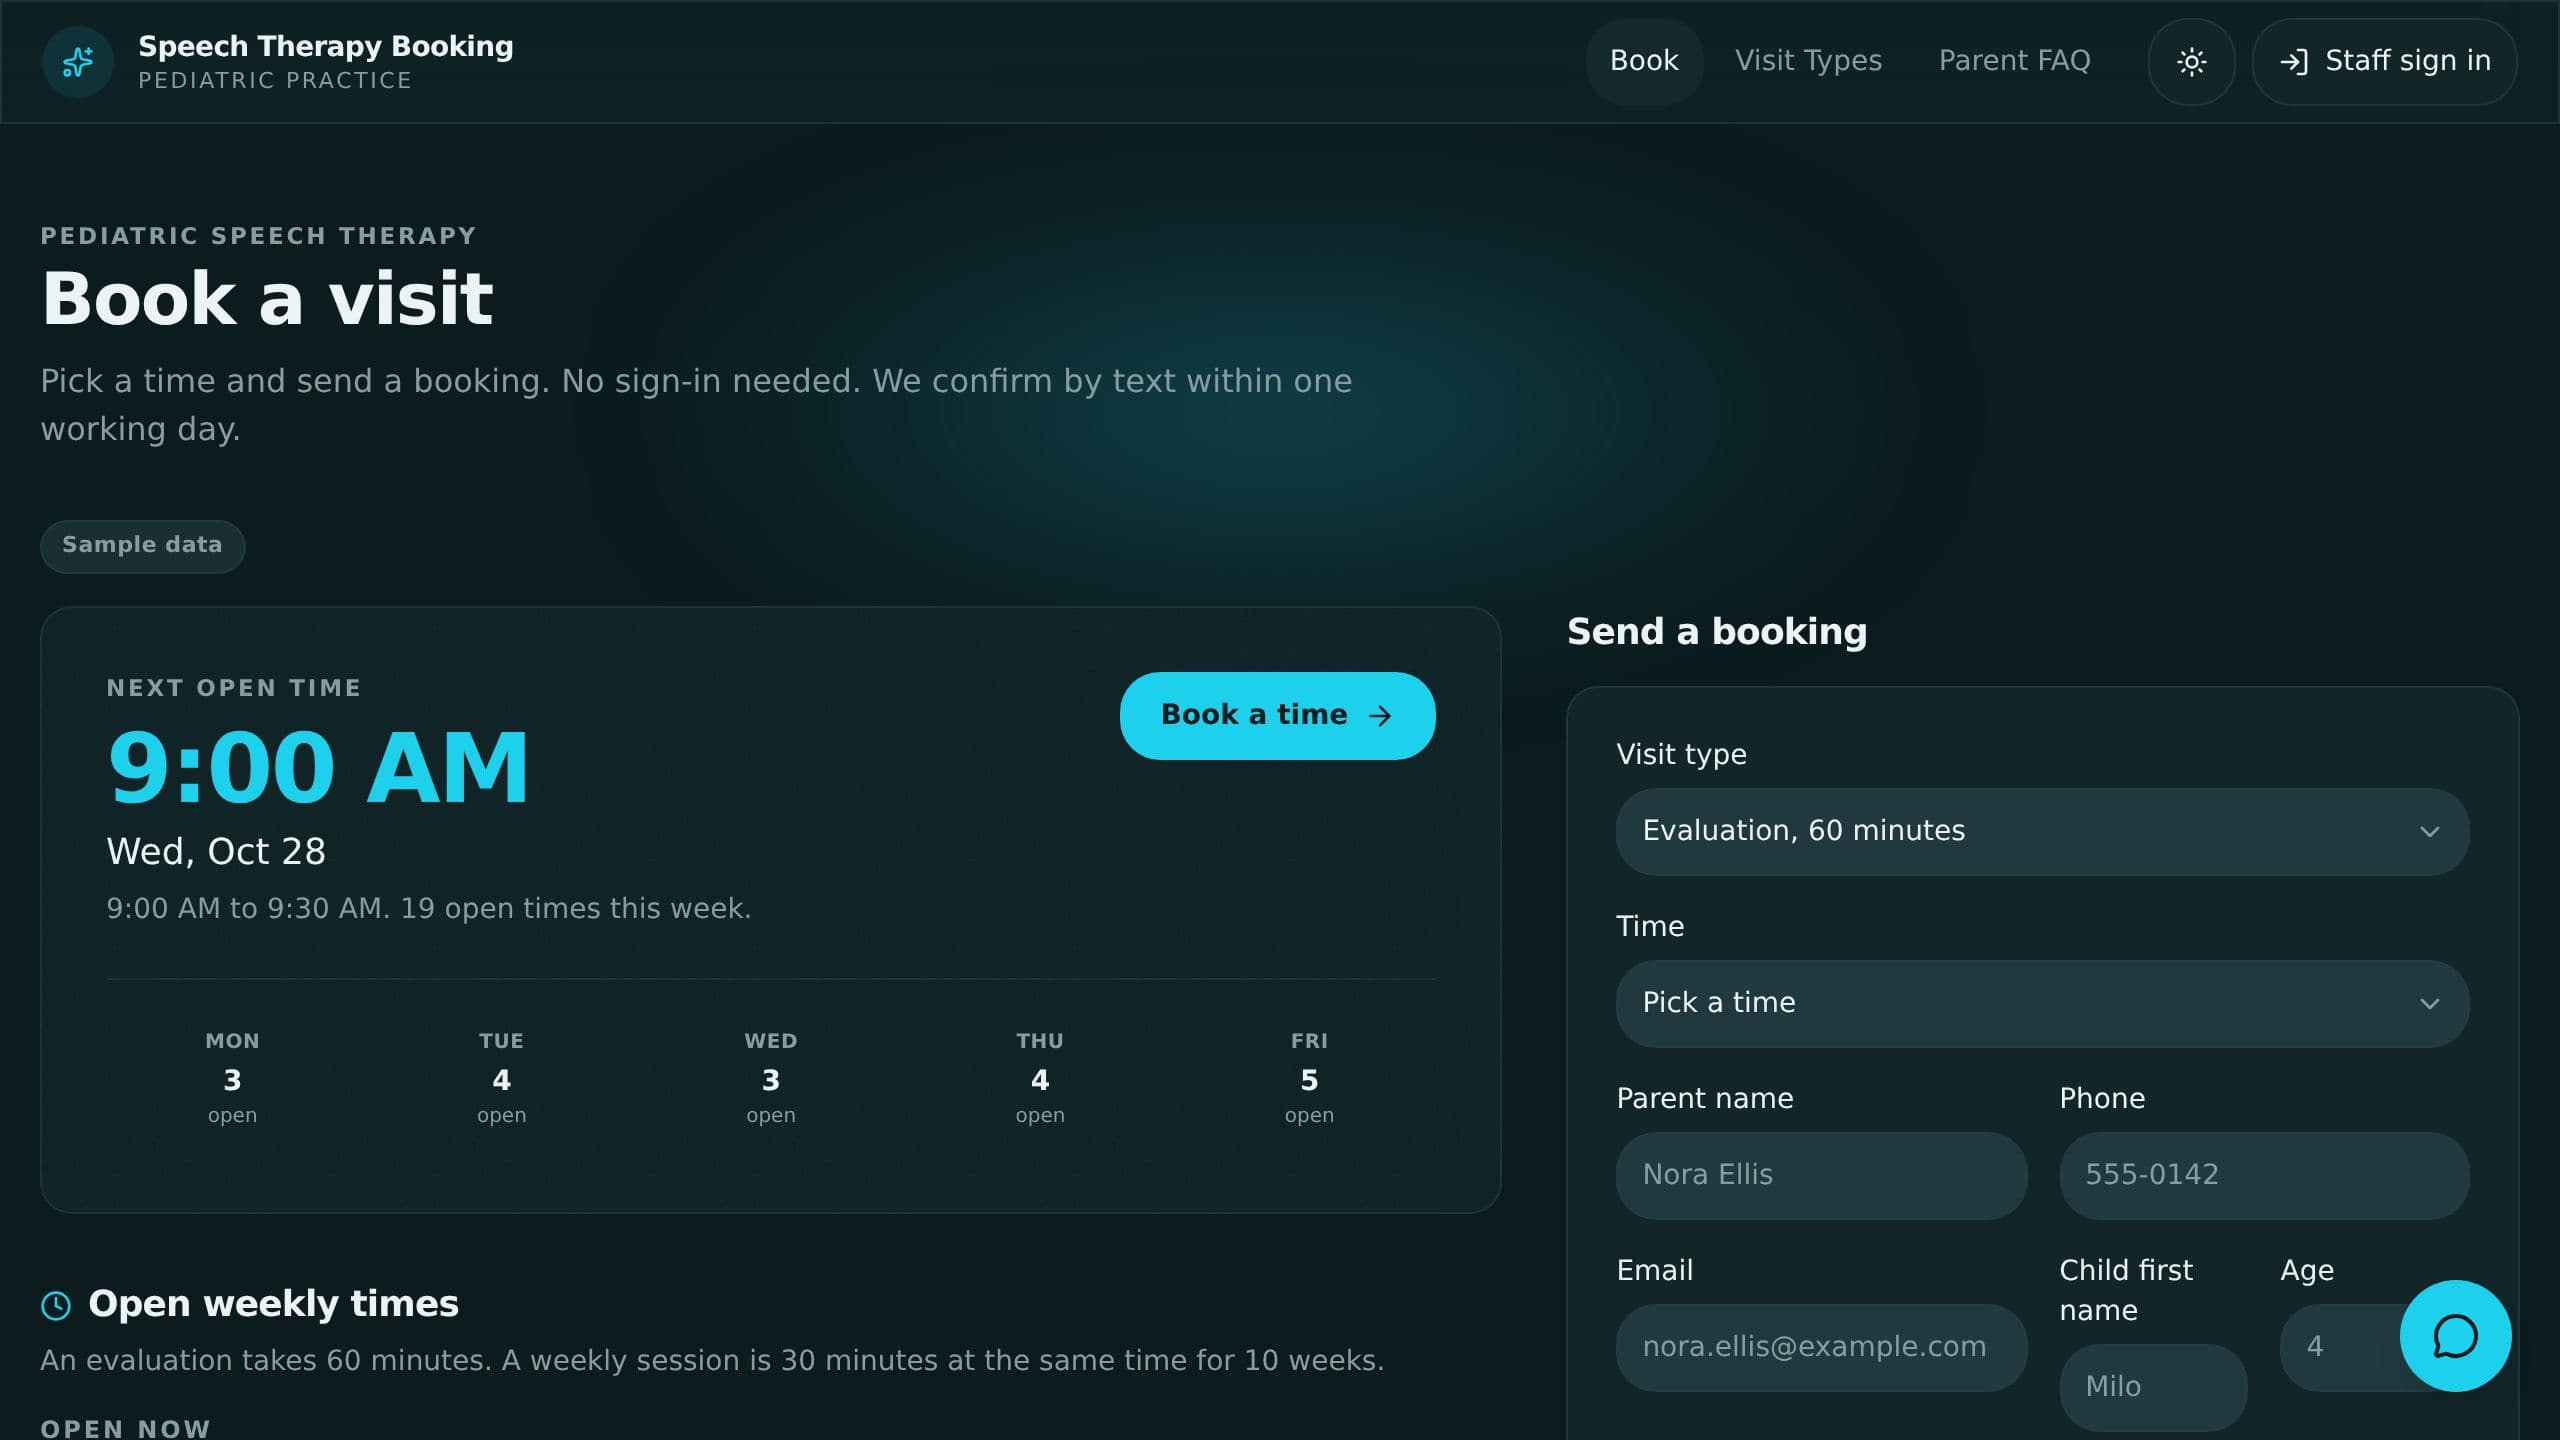Viewport: 2560px width, 1440px height.
Task: Click Speech Therapy Booking title
Action: point(326,46)
